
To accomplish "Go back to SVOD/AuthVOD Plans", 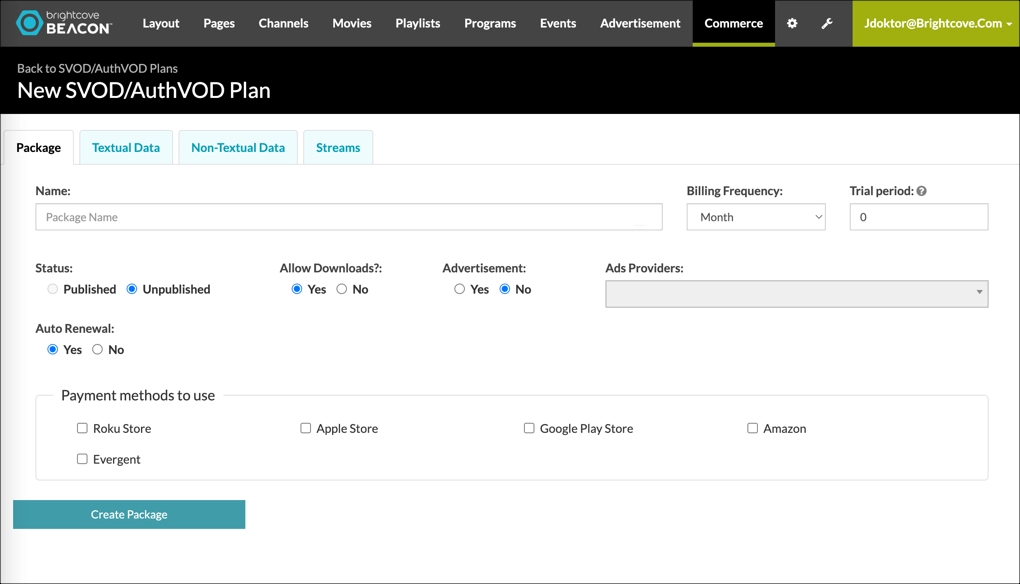I will (97, 68).
